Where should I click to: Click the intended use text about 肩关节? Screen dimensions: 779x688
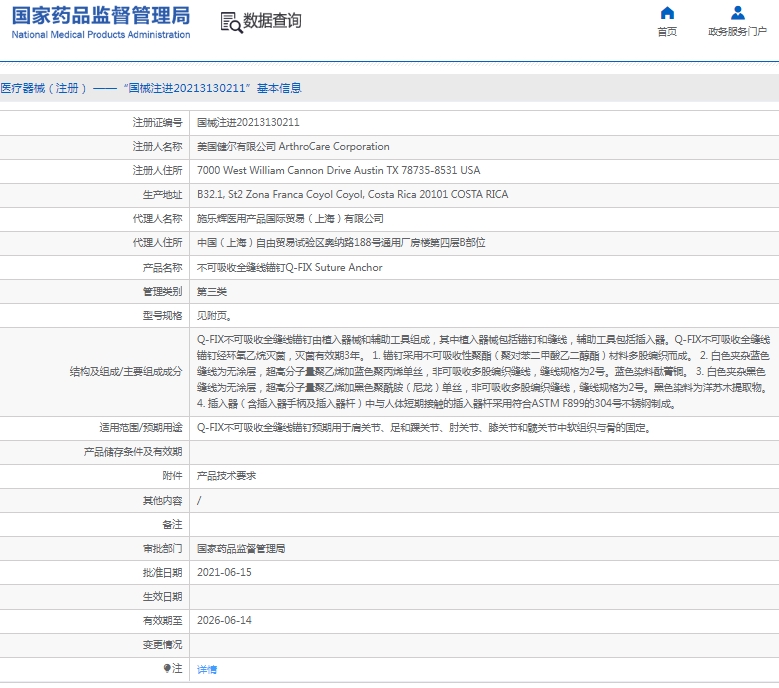[x=424, y=428]
